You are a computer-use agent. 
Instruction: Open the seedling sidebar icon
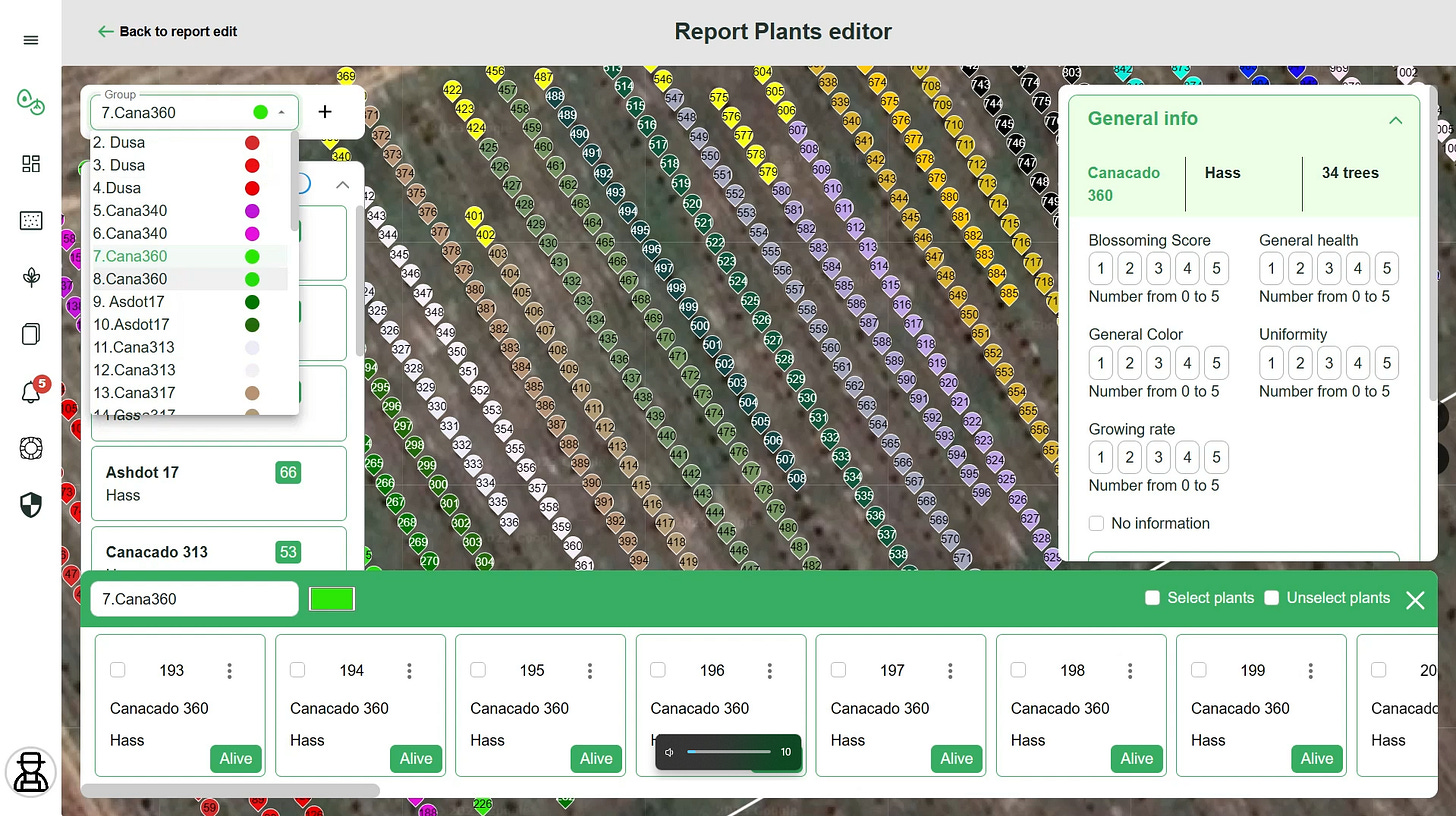pyautogui.click(x=31, y=277)
